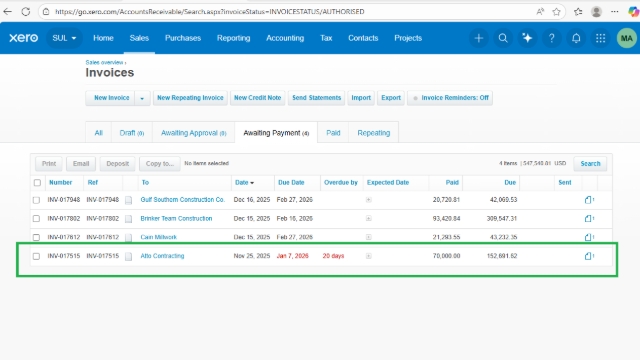Image resolution: width=640 pixels, height=360 pixels.
Task: Reload the page with refresh icon
Action: tap(26, 11)
